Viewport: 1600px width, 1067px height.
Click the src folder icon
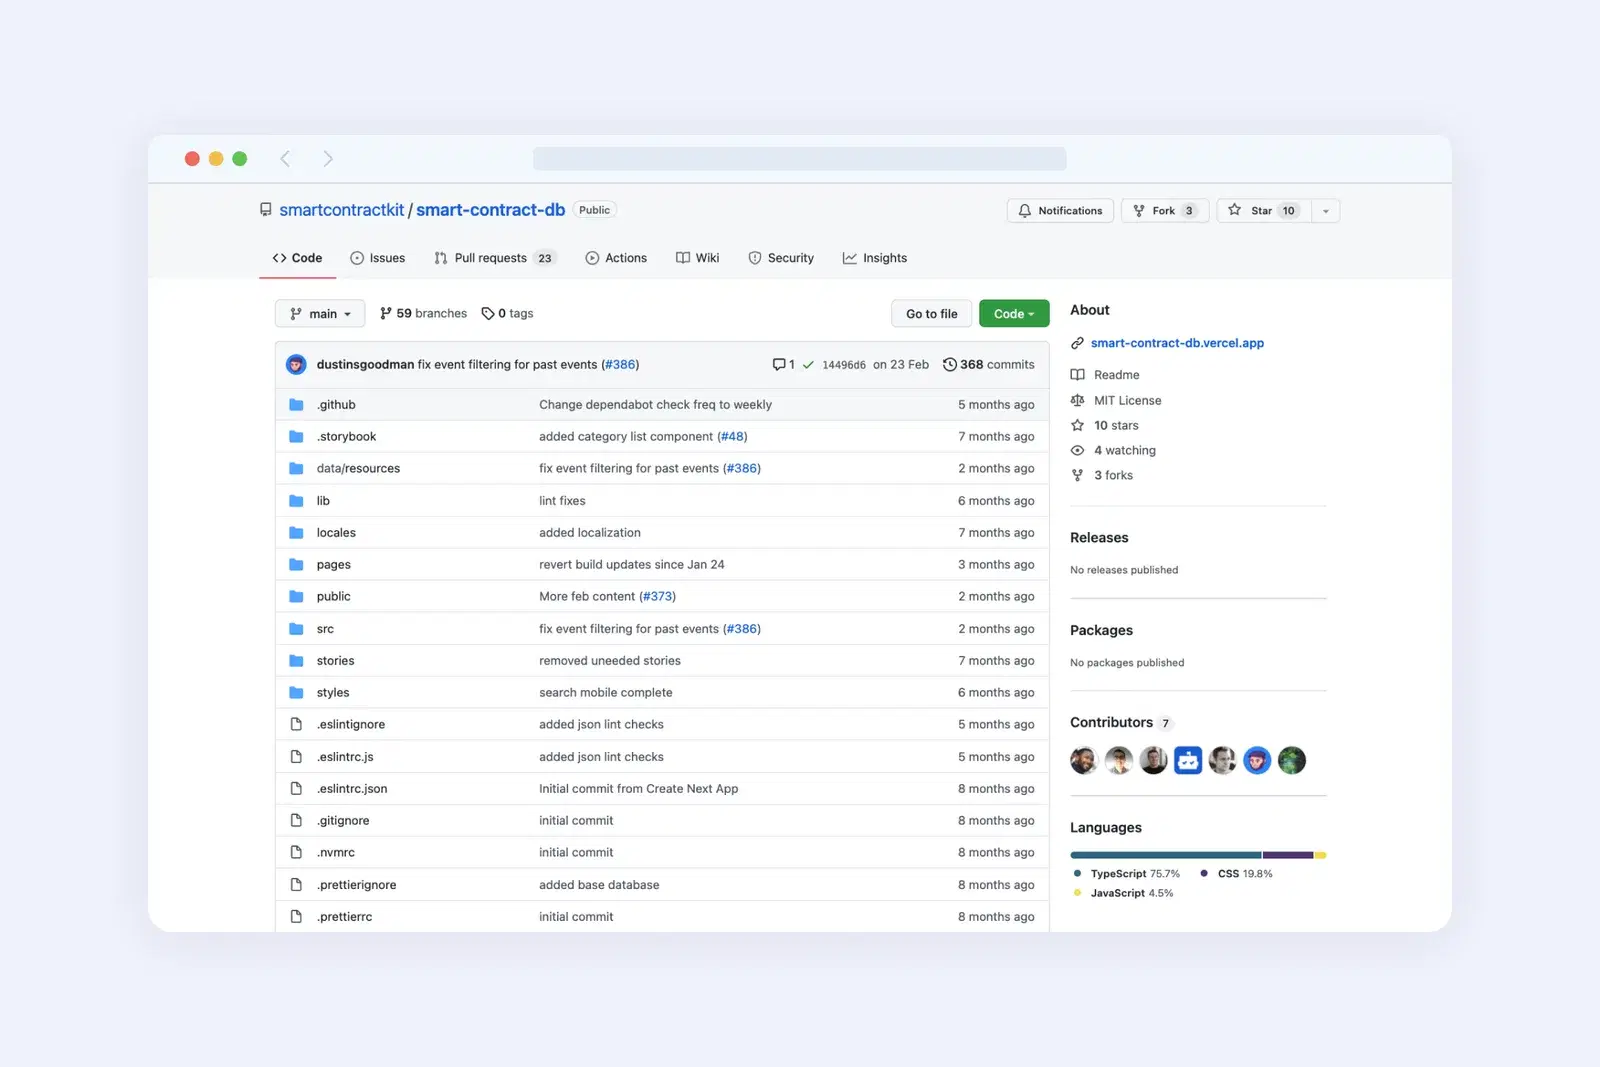[296, 629]
